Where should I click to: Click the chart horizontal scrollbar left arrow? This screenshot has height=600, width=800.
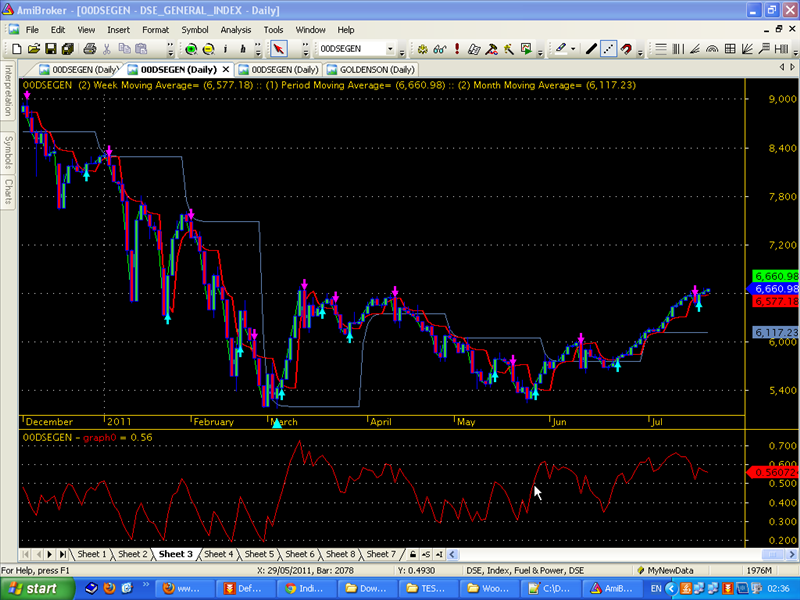452,554
